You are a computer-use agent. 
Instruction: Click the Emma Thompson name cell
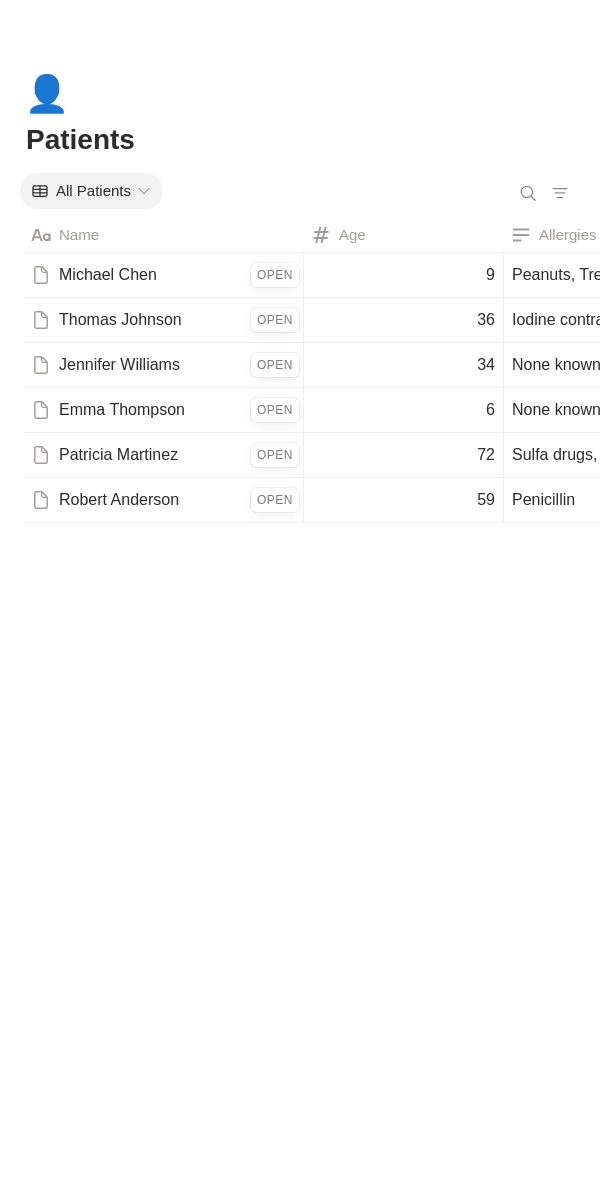[164, 410]
